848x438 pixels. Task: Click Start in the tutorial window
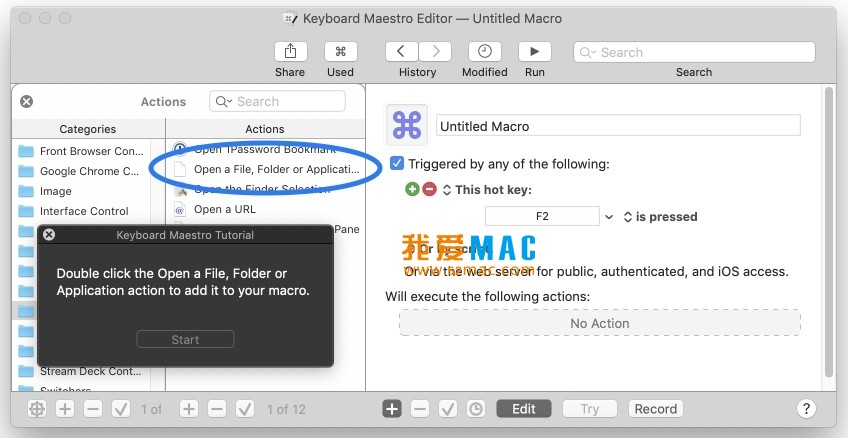tap(185, 340)
